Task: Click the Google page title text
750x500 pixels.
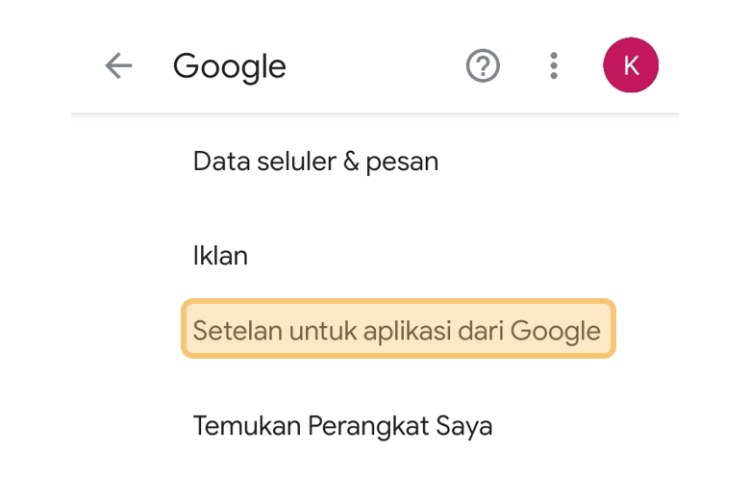Action: [230, 66]
